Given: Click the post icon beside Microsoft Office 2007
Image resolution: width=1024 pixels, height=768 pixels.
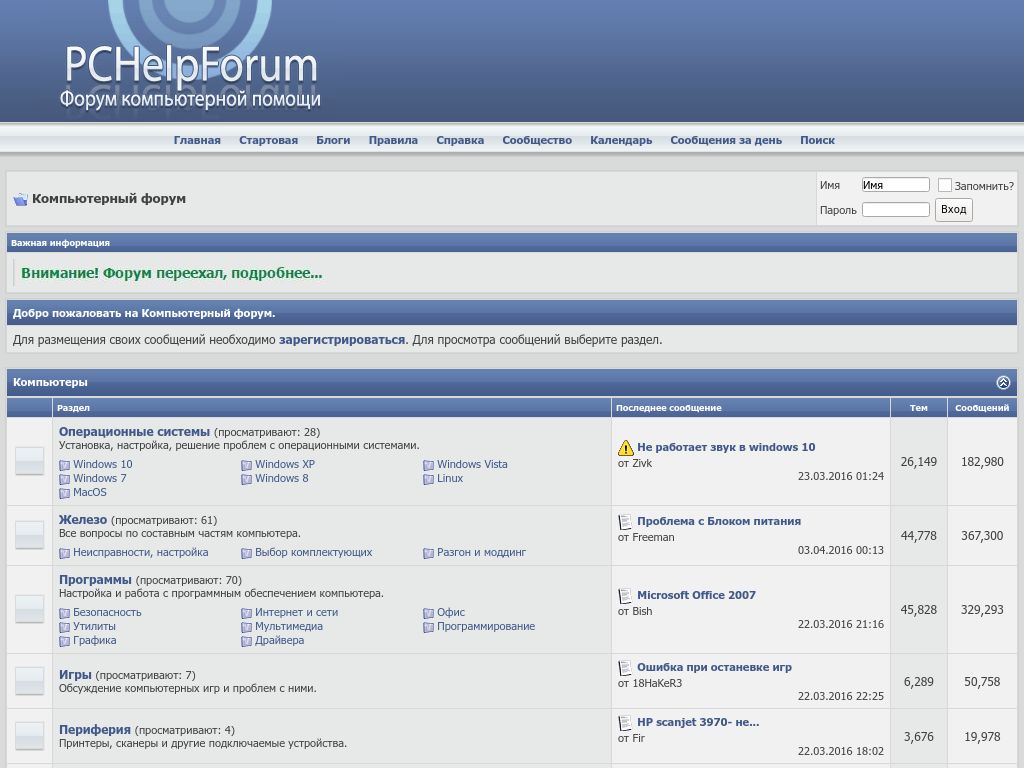Looking at the screenshot, I should tap(625, 596).
